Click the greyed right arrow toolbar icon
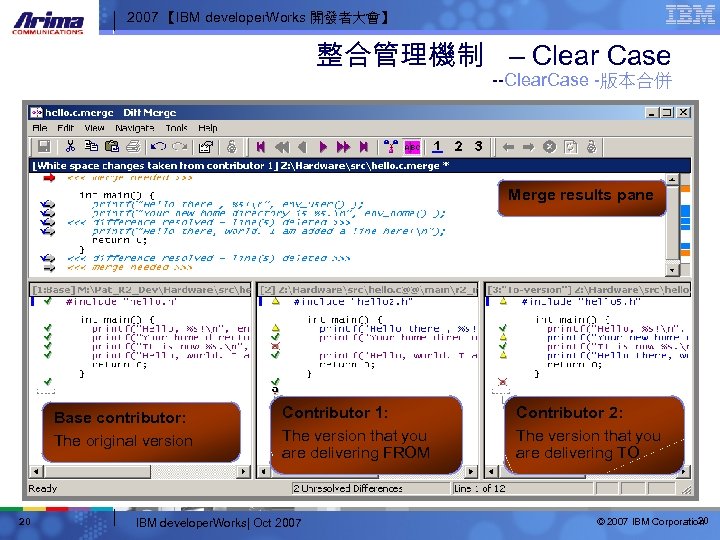720x540 pixels. (529, 147)
